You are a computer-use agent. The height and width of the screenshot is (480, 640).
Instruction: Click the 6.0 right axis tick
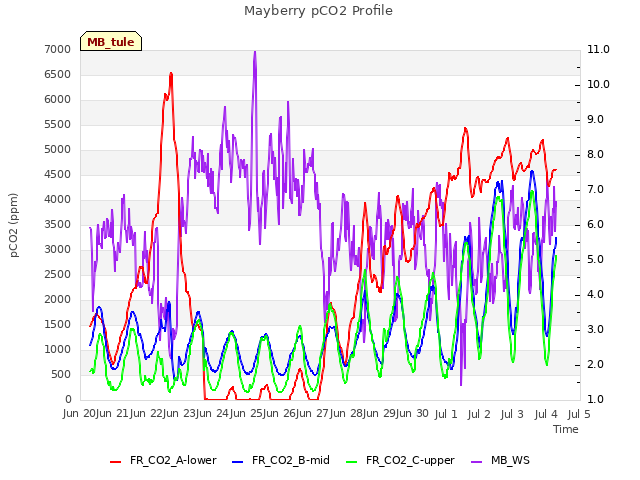click(595, 225)
